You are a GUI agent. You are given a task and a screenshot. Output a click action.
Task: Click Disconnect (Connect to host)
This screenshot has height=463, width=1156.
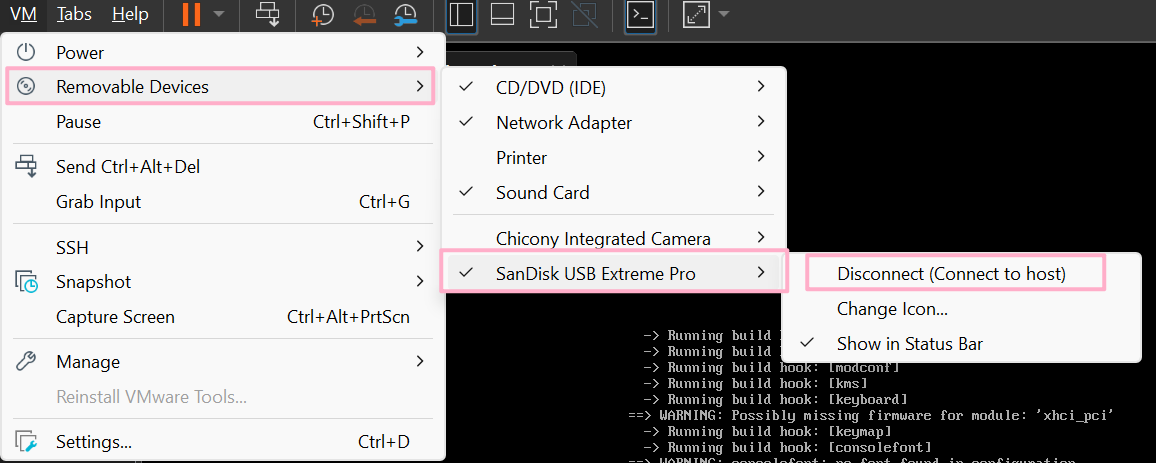[951, 274]
